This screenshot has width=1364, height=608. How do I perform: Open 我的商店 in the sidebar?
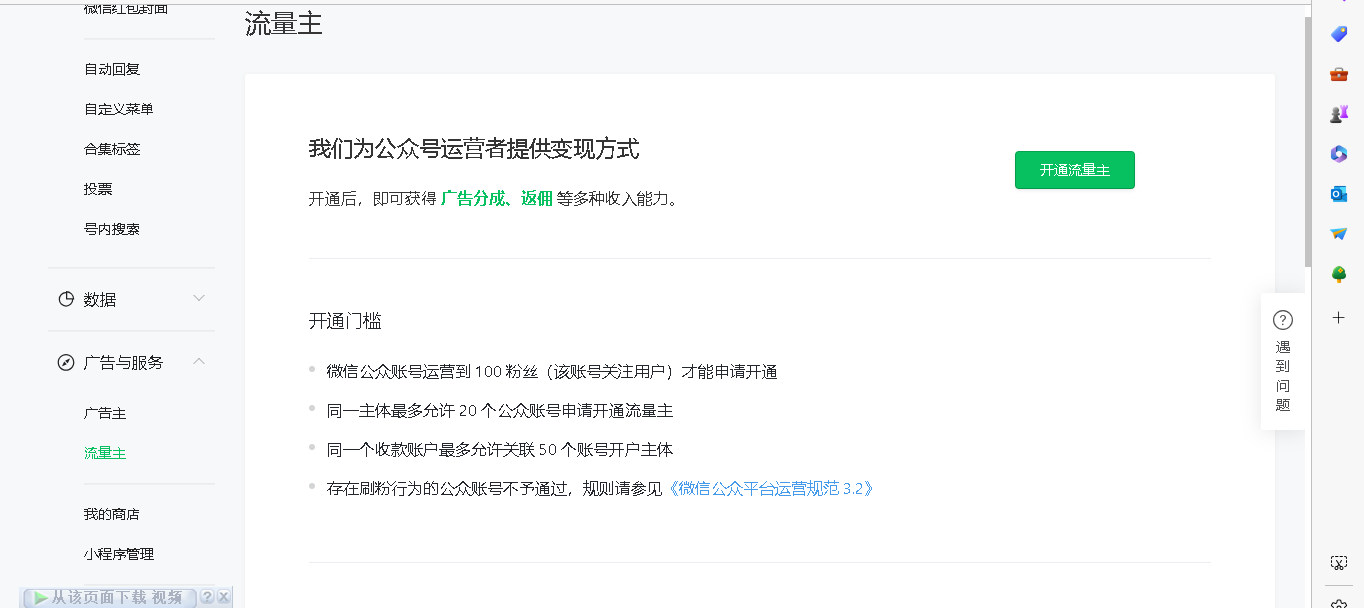click(x=112, y=514)
